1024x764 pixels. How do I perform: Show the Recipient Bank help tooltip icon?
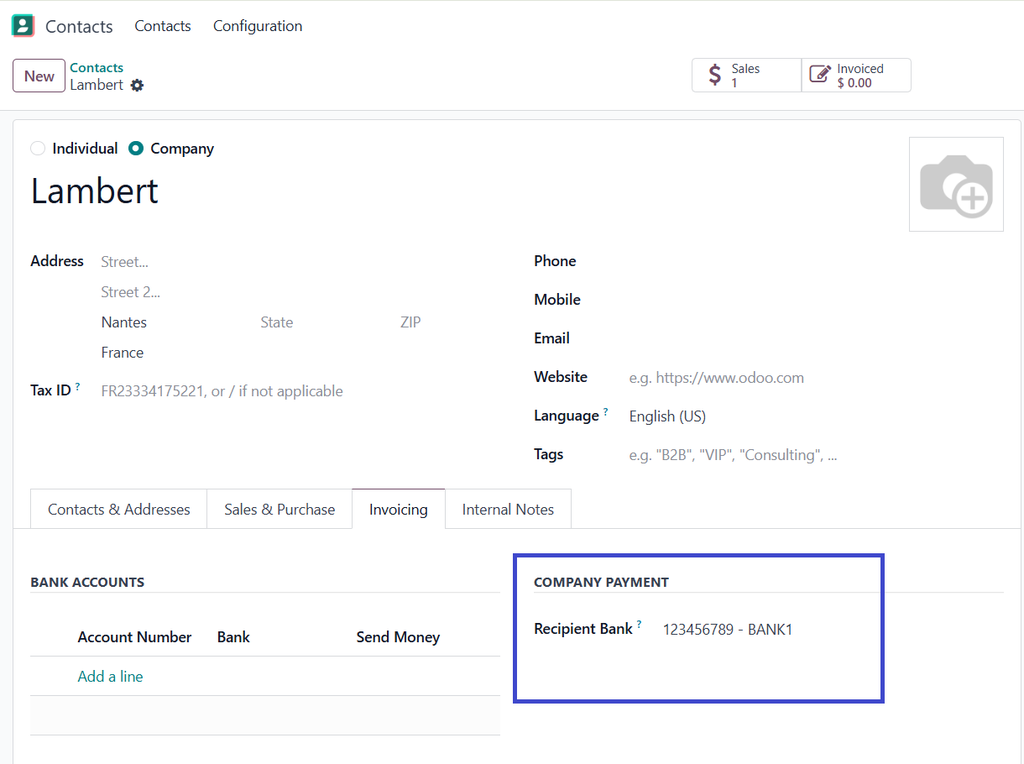639,624
